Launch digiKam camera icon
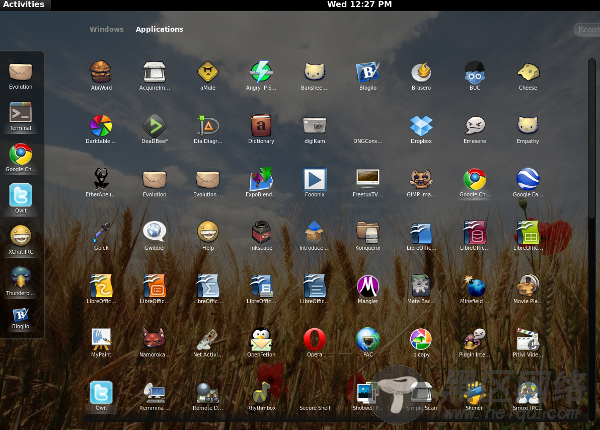 point(314,129)
